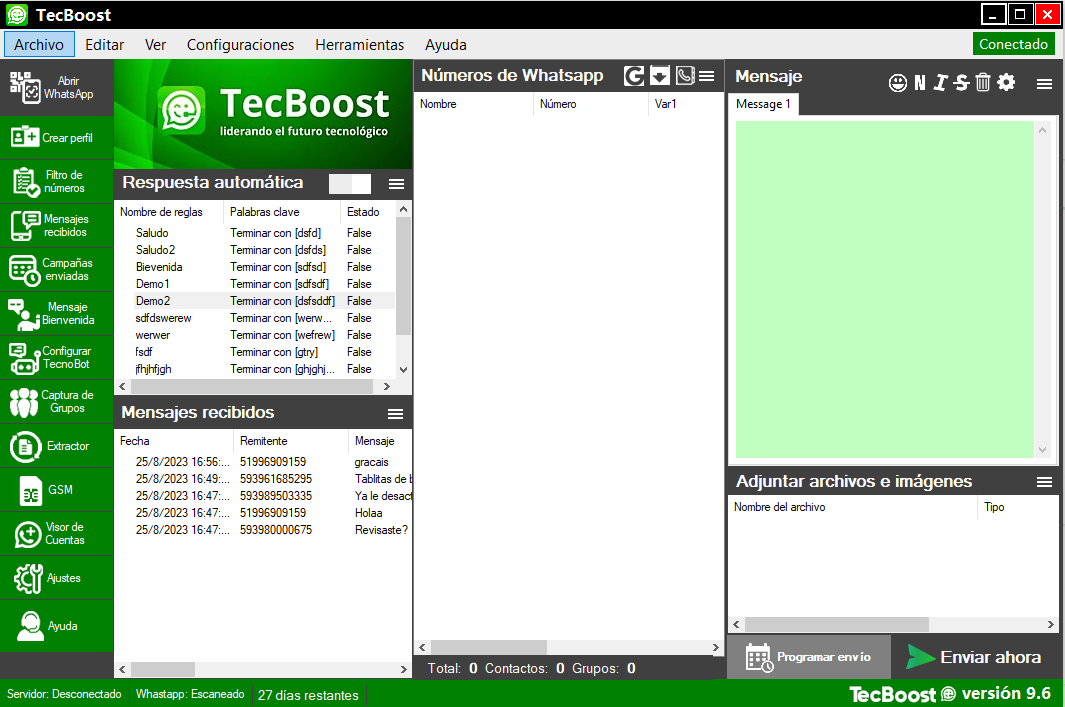Open the Adjuntar archivos e imágenes panel menu

(1044, 482)
